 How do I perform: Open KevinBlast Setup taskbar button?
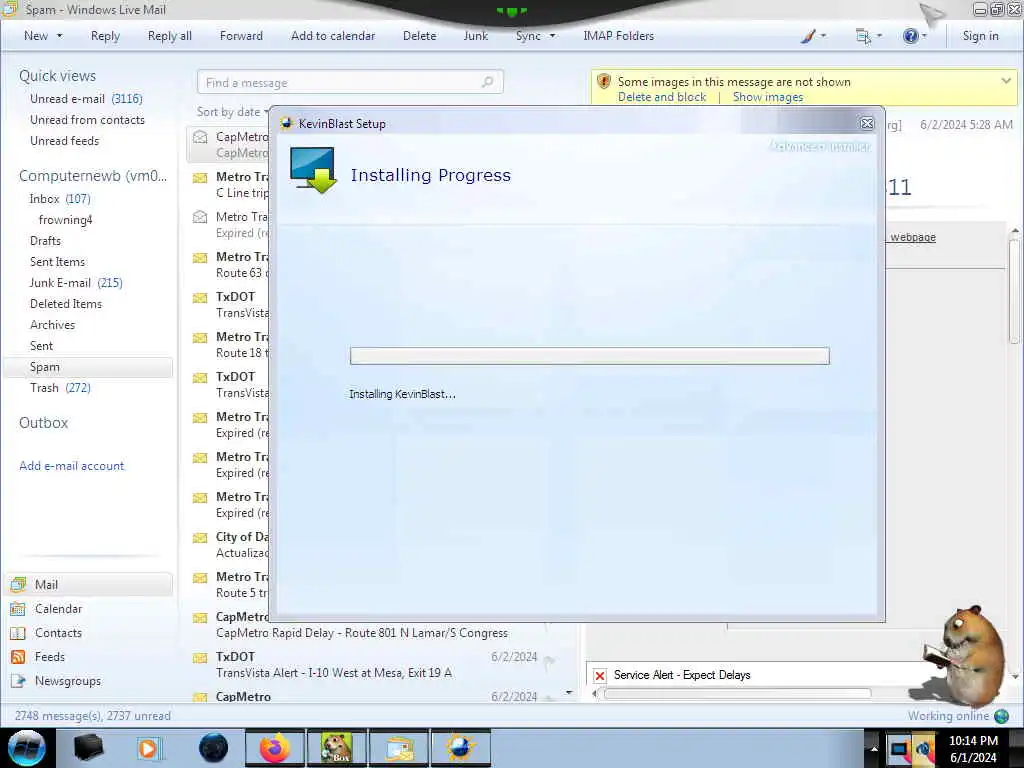pos(461,748)
